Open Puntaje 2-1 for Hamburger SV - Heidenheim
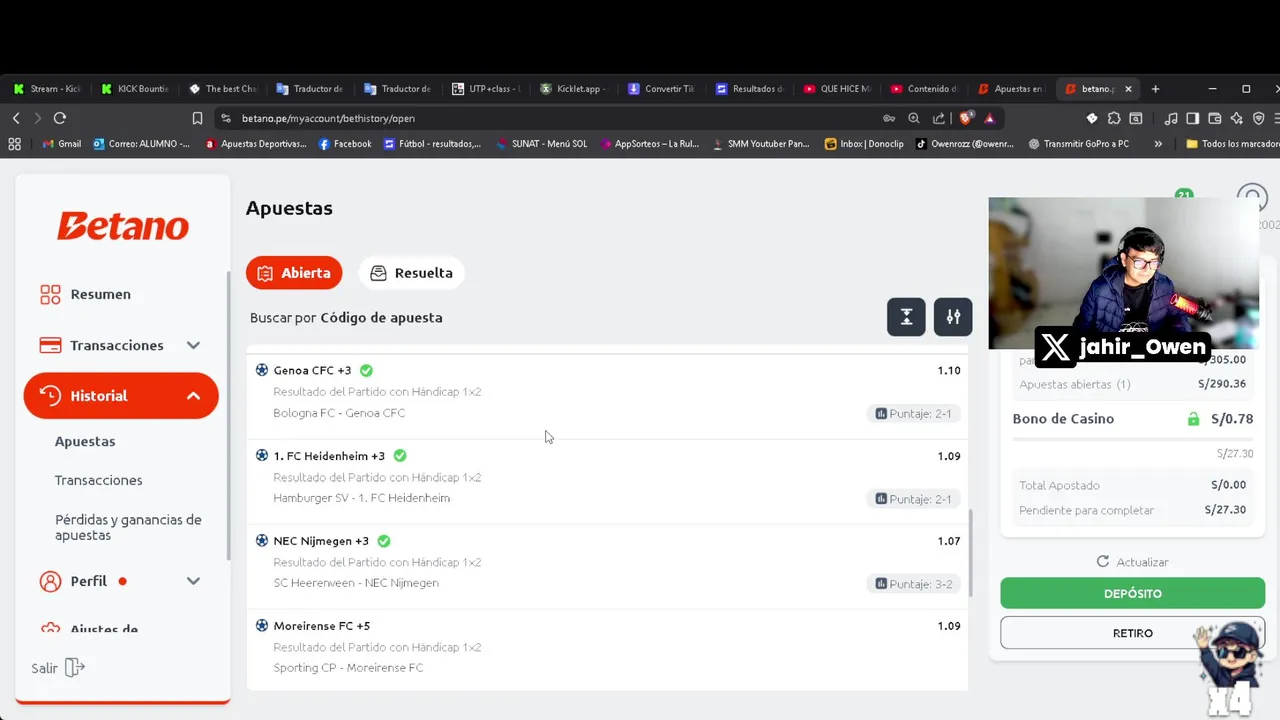Image resolution: width=1280 pixels, height=720 pixels. pos(913,499)
